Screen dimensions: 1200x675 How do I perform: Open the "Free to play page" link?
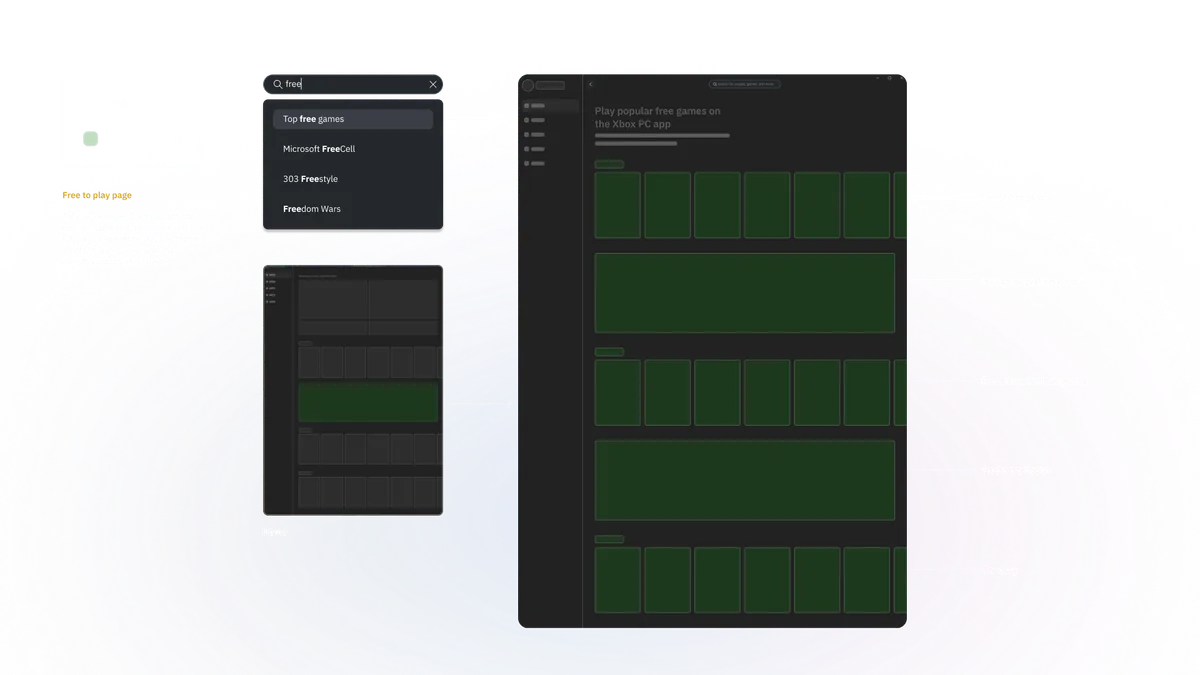tap(97, 195)
